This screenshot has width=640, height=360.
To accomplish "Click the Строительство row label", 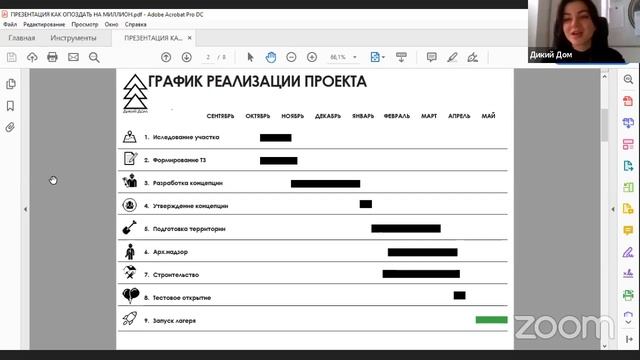I will coord(176,275).
